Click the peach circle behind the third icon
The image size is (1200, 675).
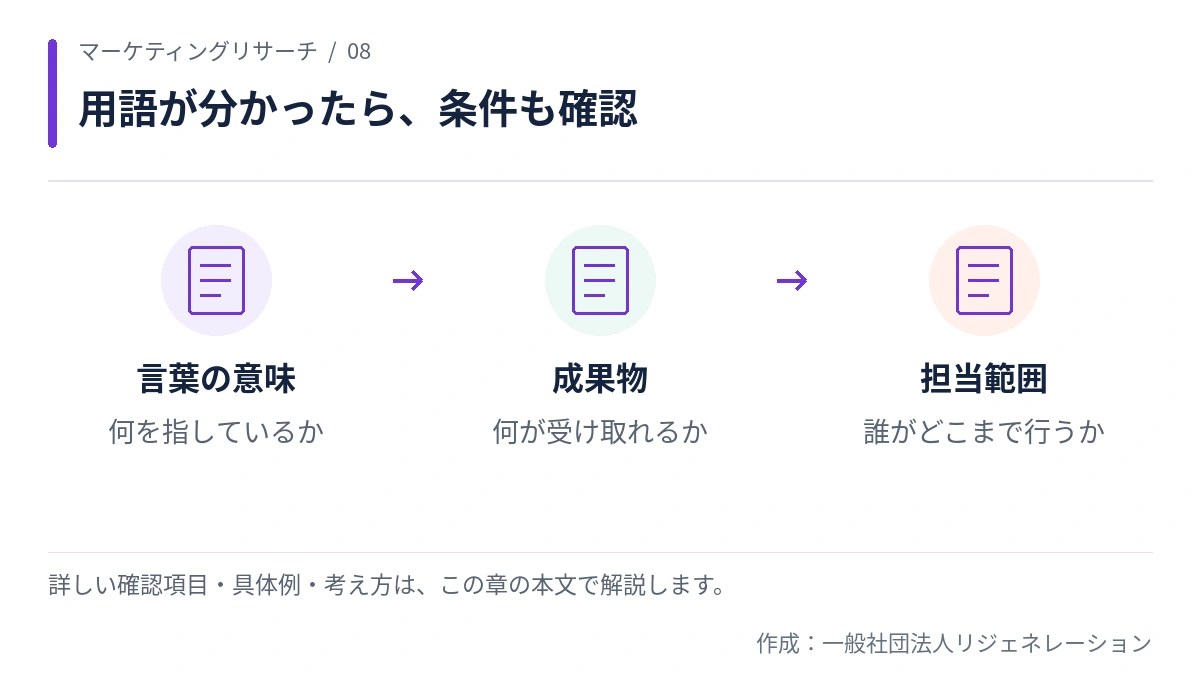984,280
